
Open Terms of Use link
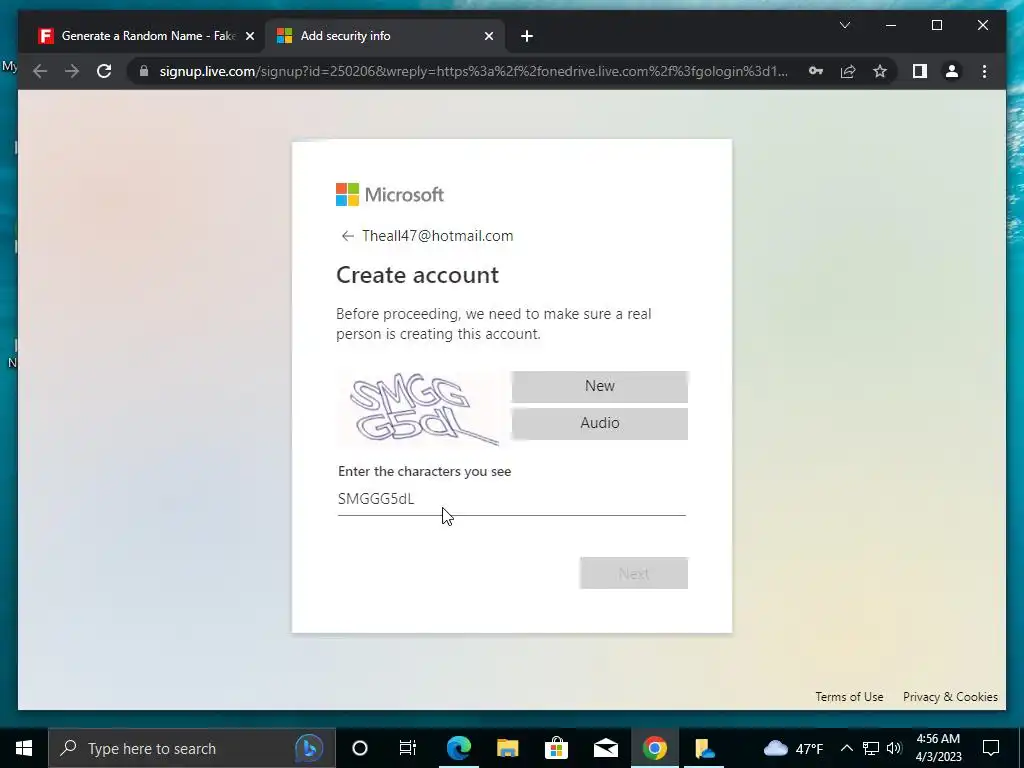849,697
